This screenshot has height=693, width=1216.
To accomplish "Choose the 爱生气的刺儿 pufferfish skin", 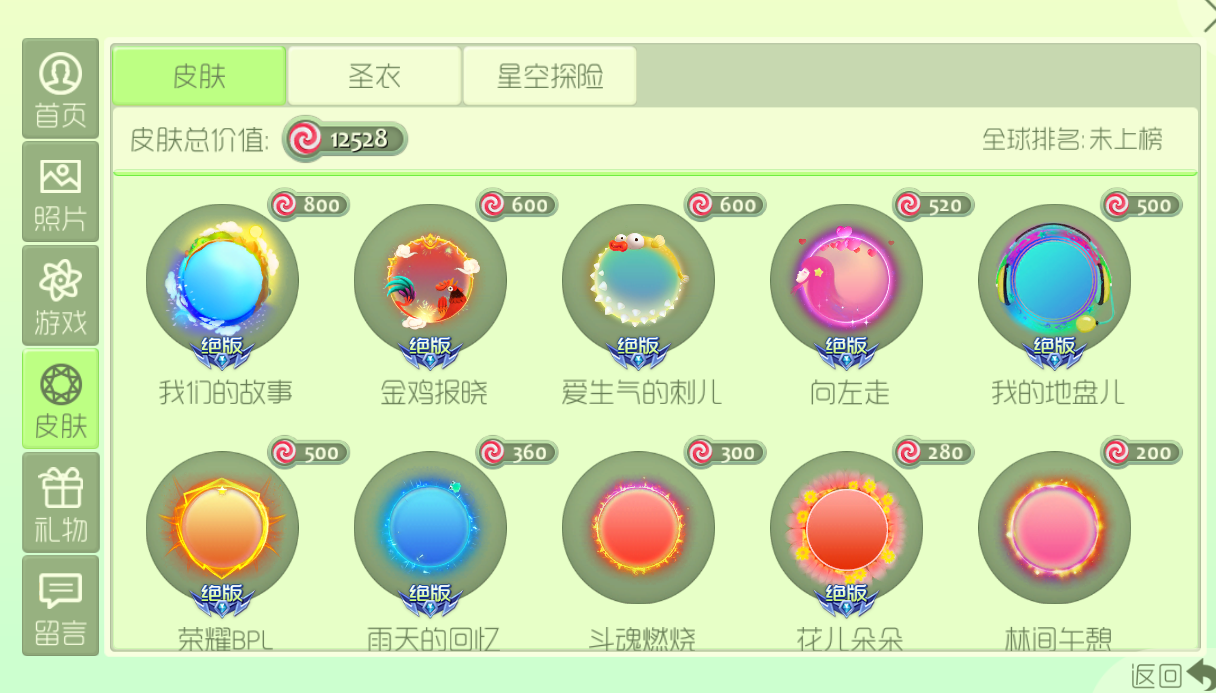I will tap(638, 280).
